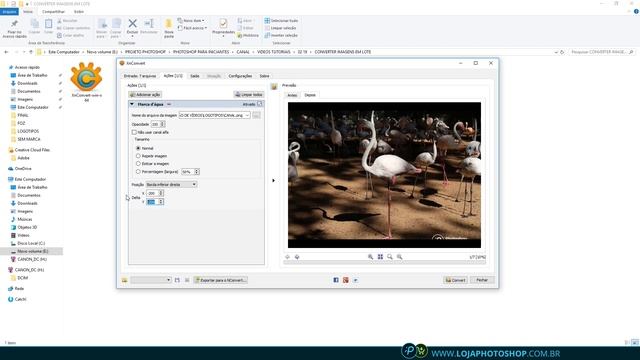Viewport: 640px width, 360px height.
Task: Click the Explorer back navigation arrow
Action: pyautogui.click(x=6, y=52)
